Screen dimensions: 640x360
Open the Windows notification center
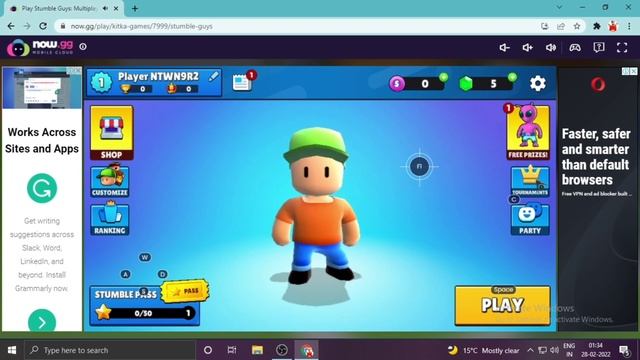click(624, 350)
